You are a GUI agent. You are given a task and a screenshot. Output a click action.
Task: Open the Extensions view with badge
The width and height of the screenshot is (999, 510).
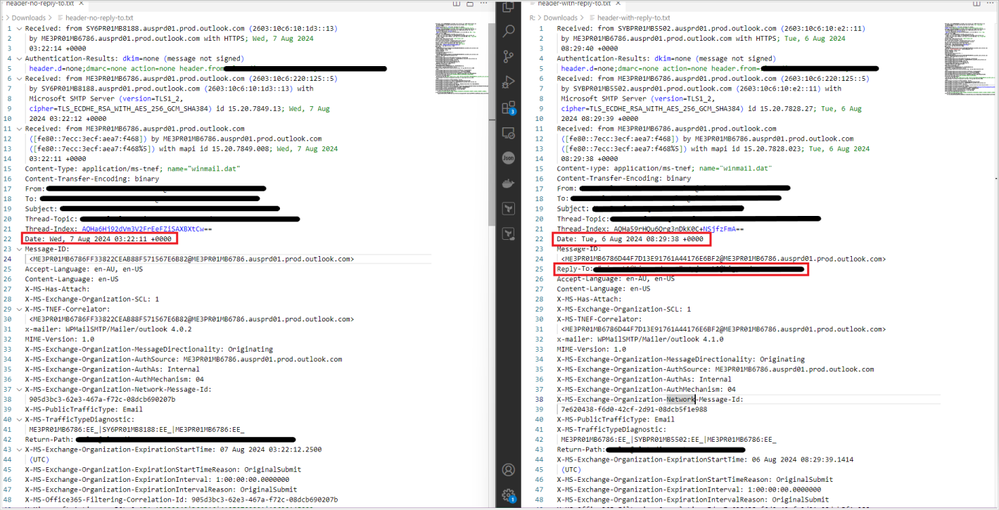pyautogui.click(x=508, y=107)
